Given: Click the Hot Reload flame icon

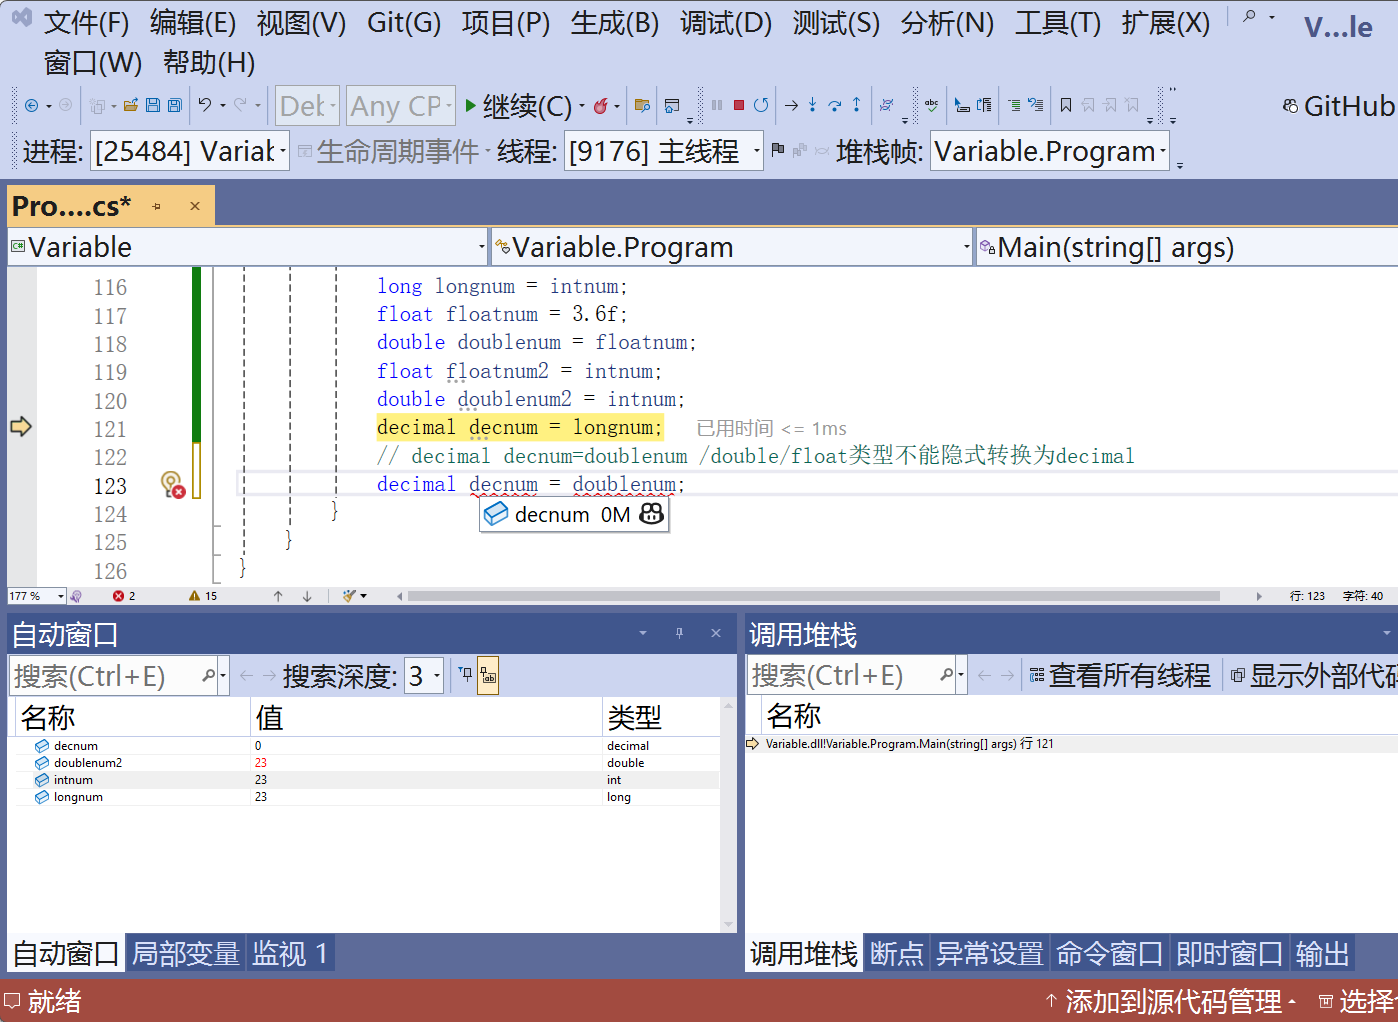Looking at the screenshot, I should point(601,105).
